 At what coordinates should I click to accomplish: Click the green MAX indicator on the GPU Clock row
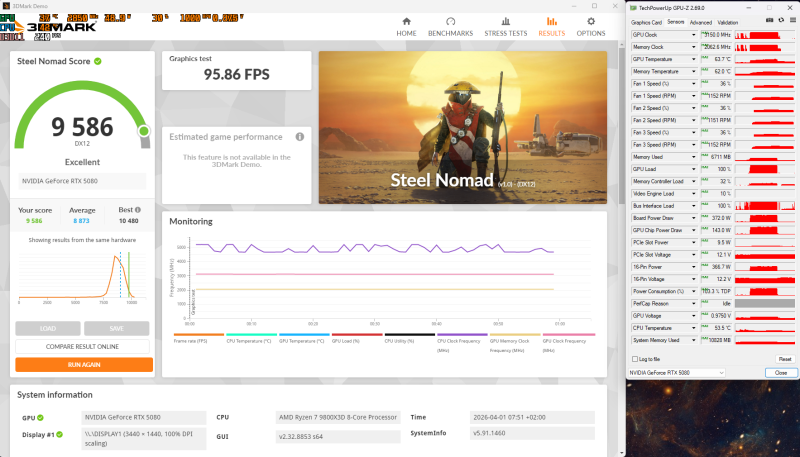tap(704, 33)
